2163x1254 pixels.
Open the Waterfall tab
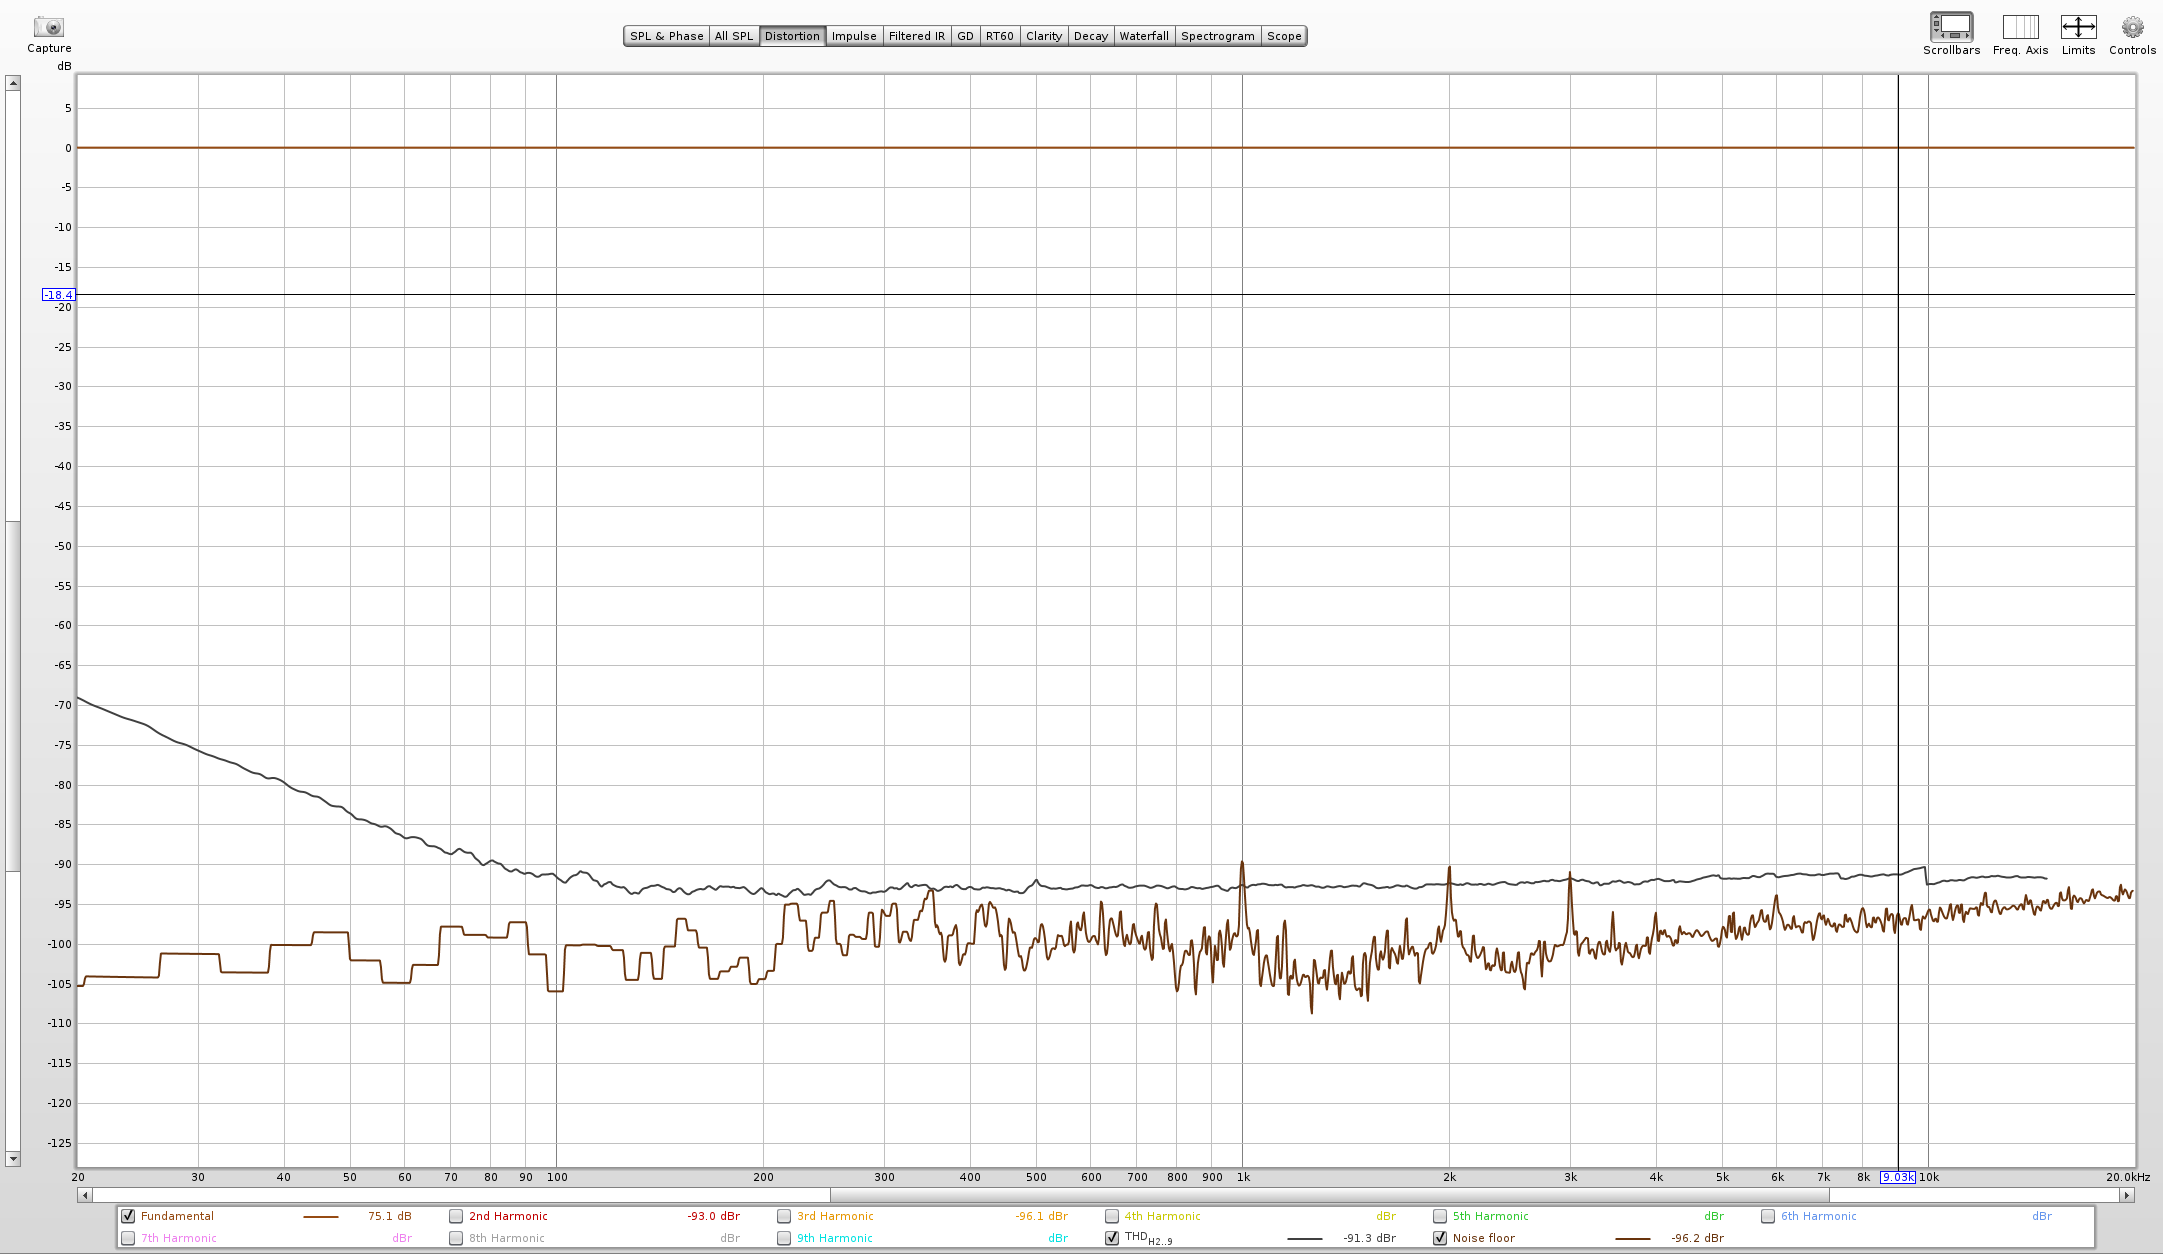[x=1144, y=36]
